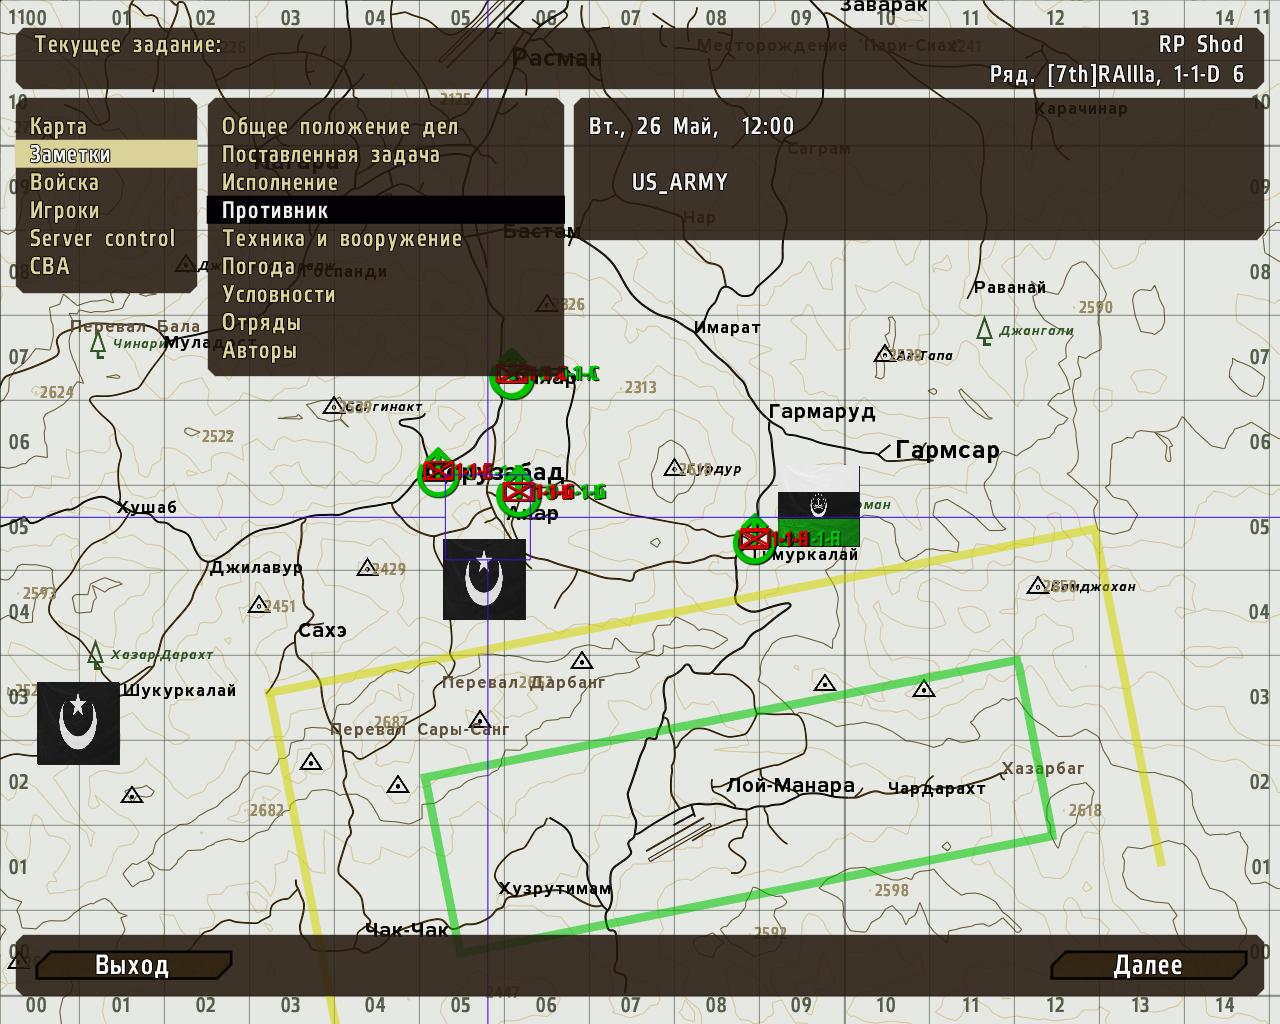
Task: Open the Карта menu section
Action: click(x=58, y=127)
